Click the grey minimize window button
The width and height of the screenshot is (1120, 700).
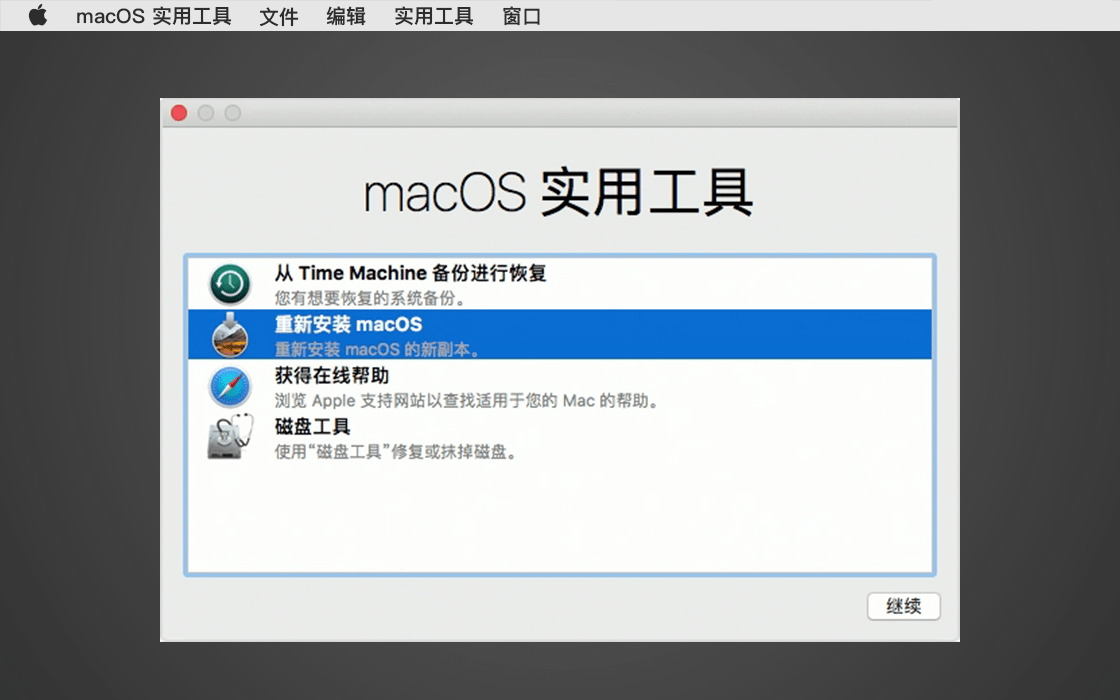click(205, 113)
